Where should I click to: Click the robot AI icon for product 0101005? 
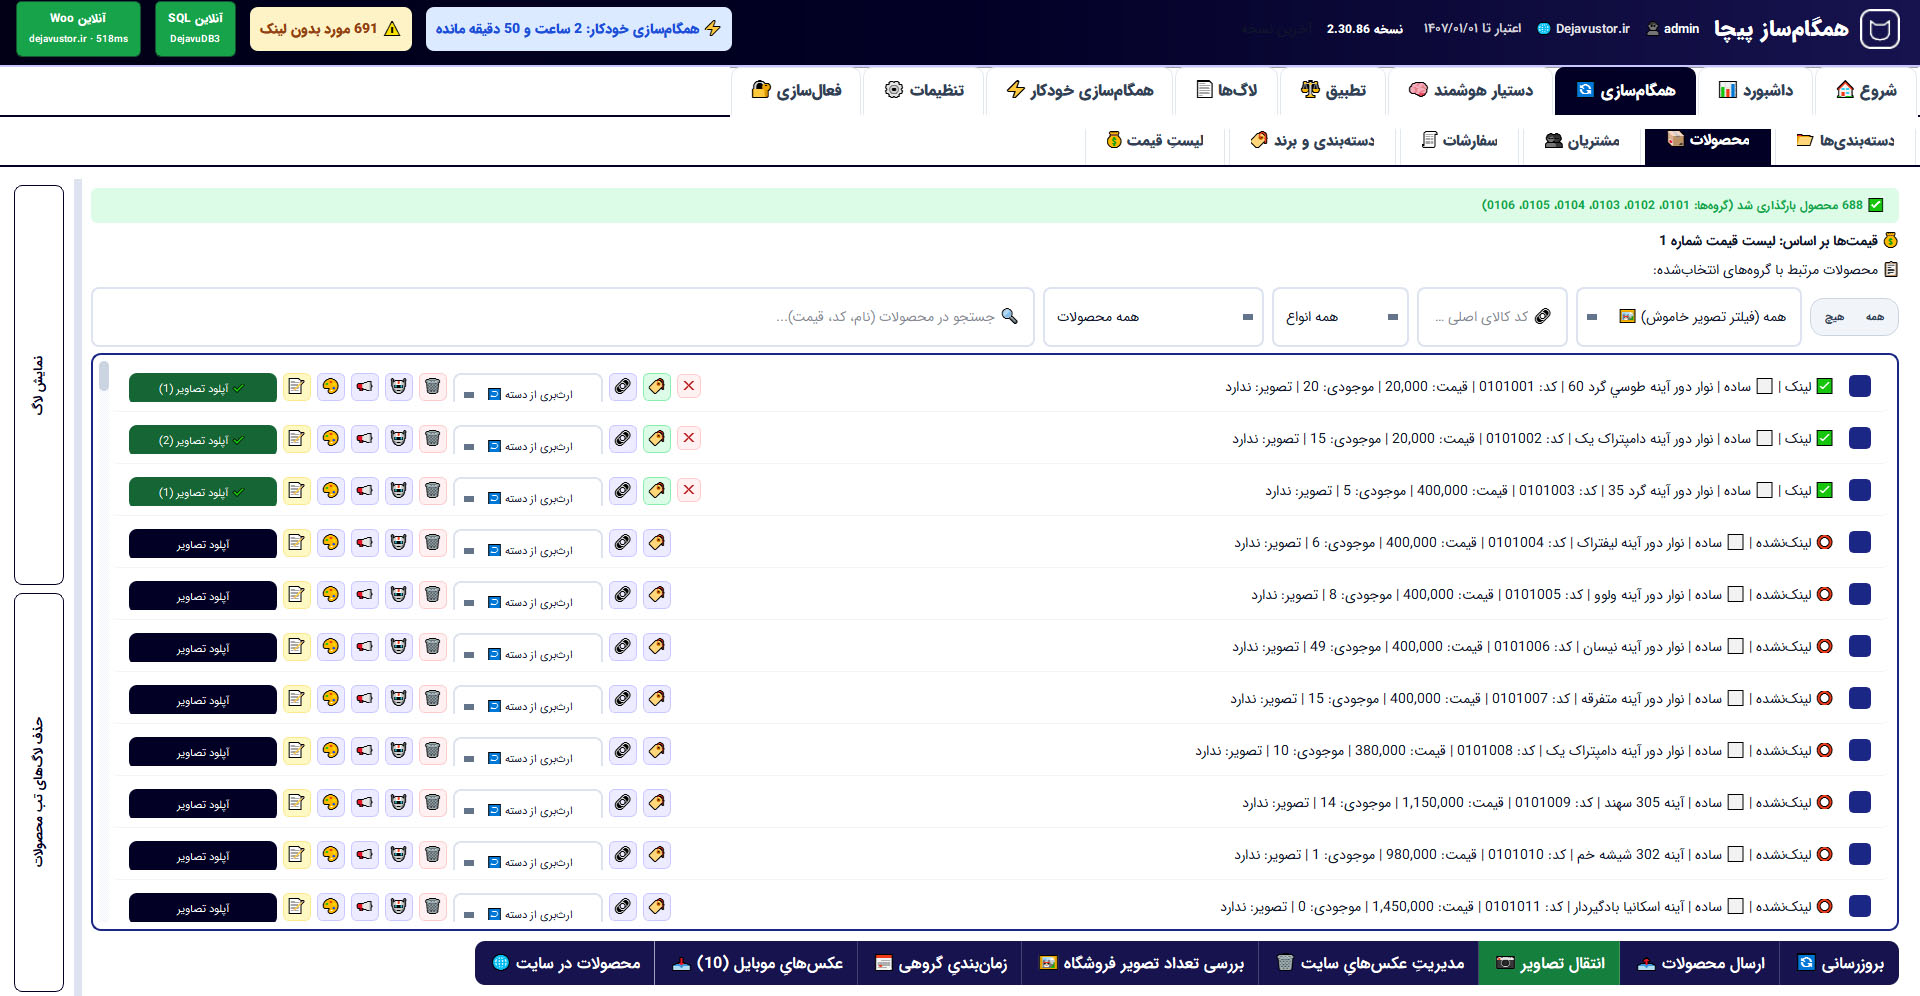pyautogui.click(x=399, y=594)
